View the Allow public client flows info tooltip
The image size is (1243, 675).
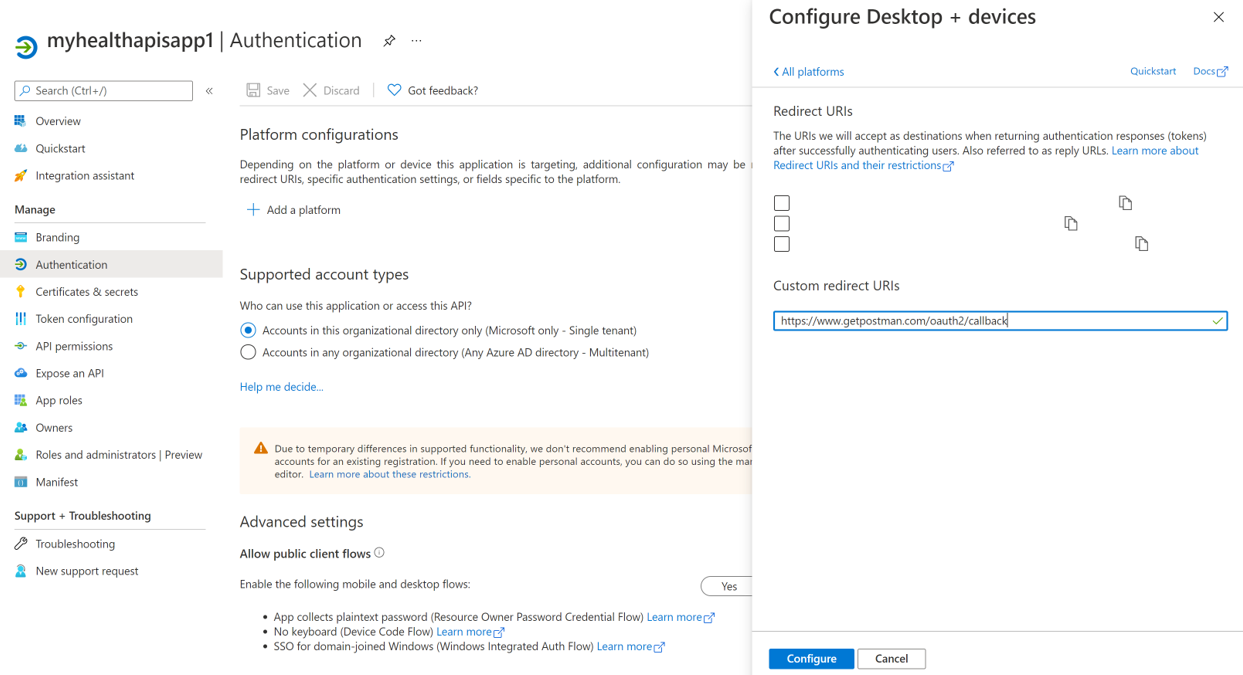[382, 552]
